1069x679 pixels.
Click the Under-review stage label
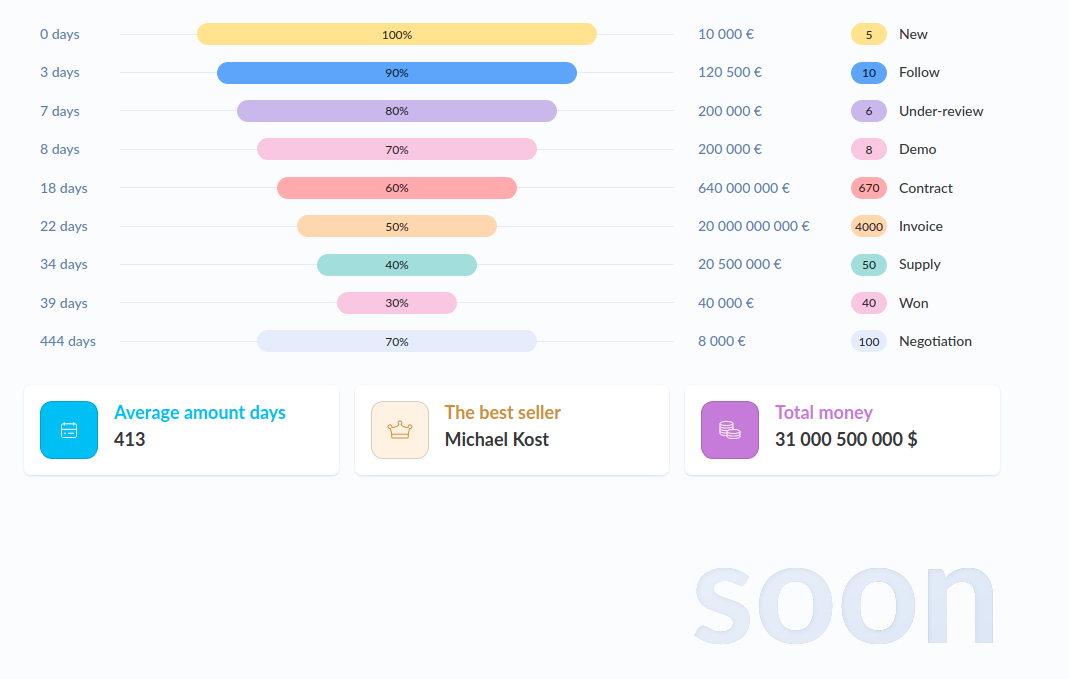click(x=941, y=111)
